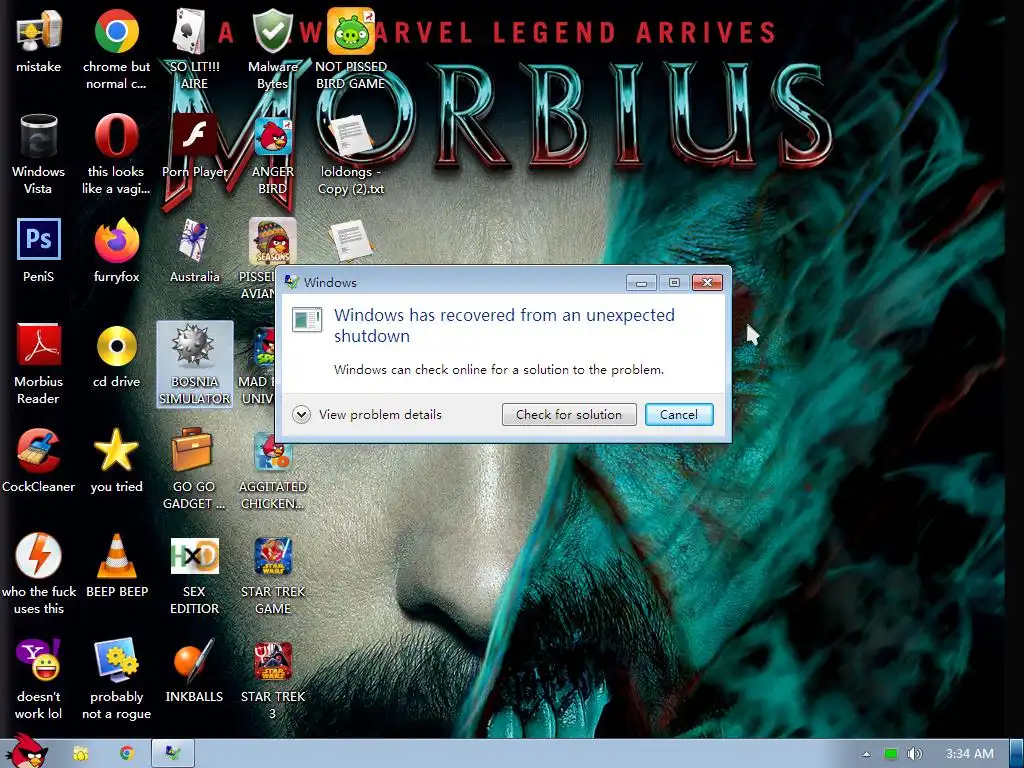Open the Opera icon 'this looks like a vagi...'
The image size is (1024, 768).
[x=116, y=136]
